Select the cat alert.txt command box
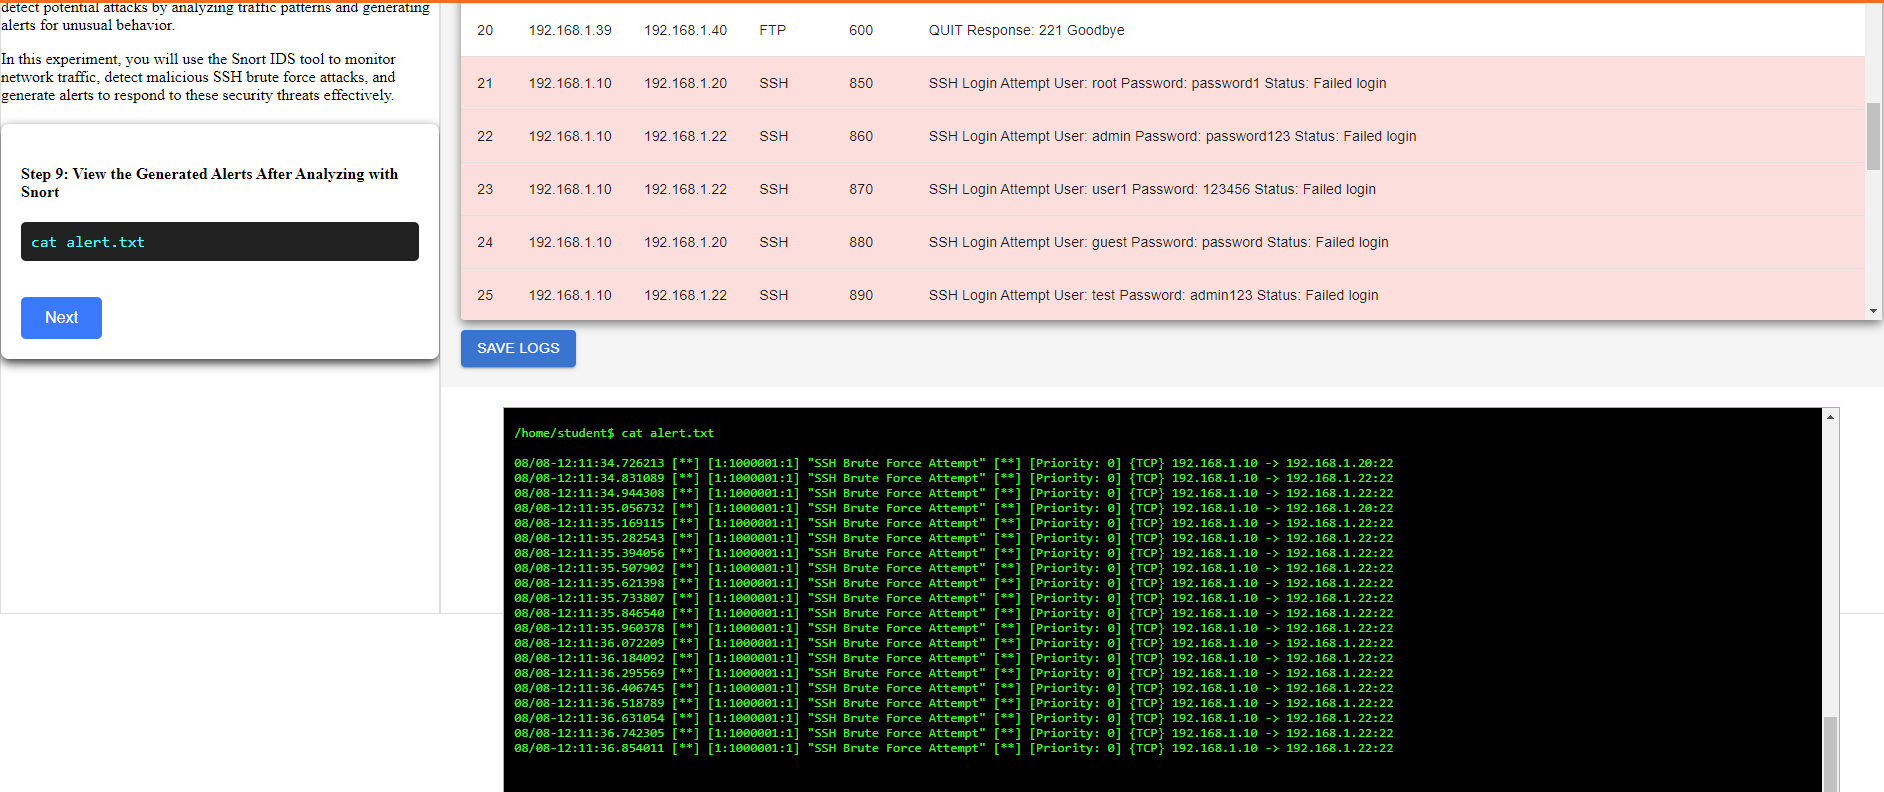 (x=219, y=242)
